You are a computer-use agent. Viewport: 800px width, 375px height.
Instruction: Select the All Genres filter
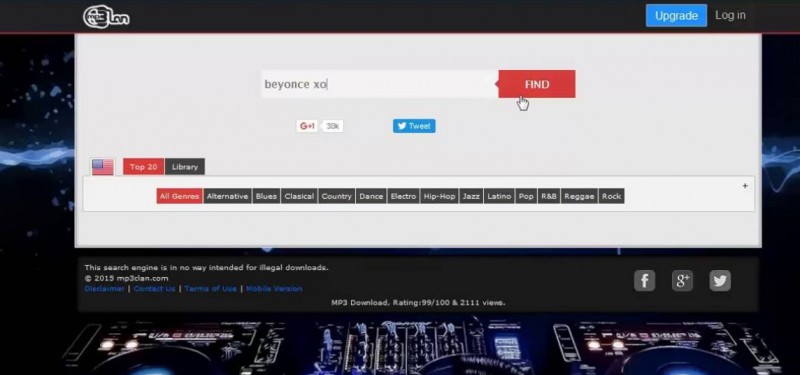point(180,196)
